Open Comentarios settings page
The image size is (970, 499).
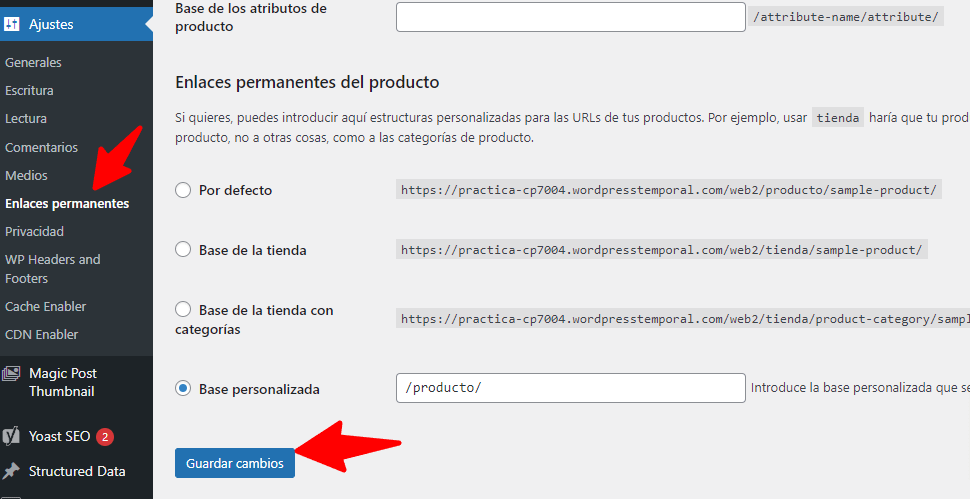pyautogui.click(x=41, y=147)
